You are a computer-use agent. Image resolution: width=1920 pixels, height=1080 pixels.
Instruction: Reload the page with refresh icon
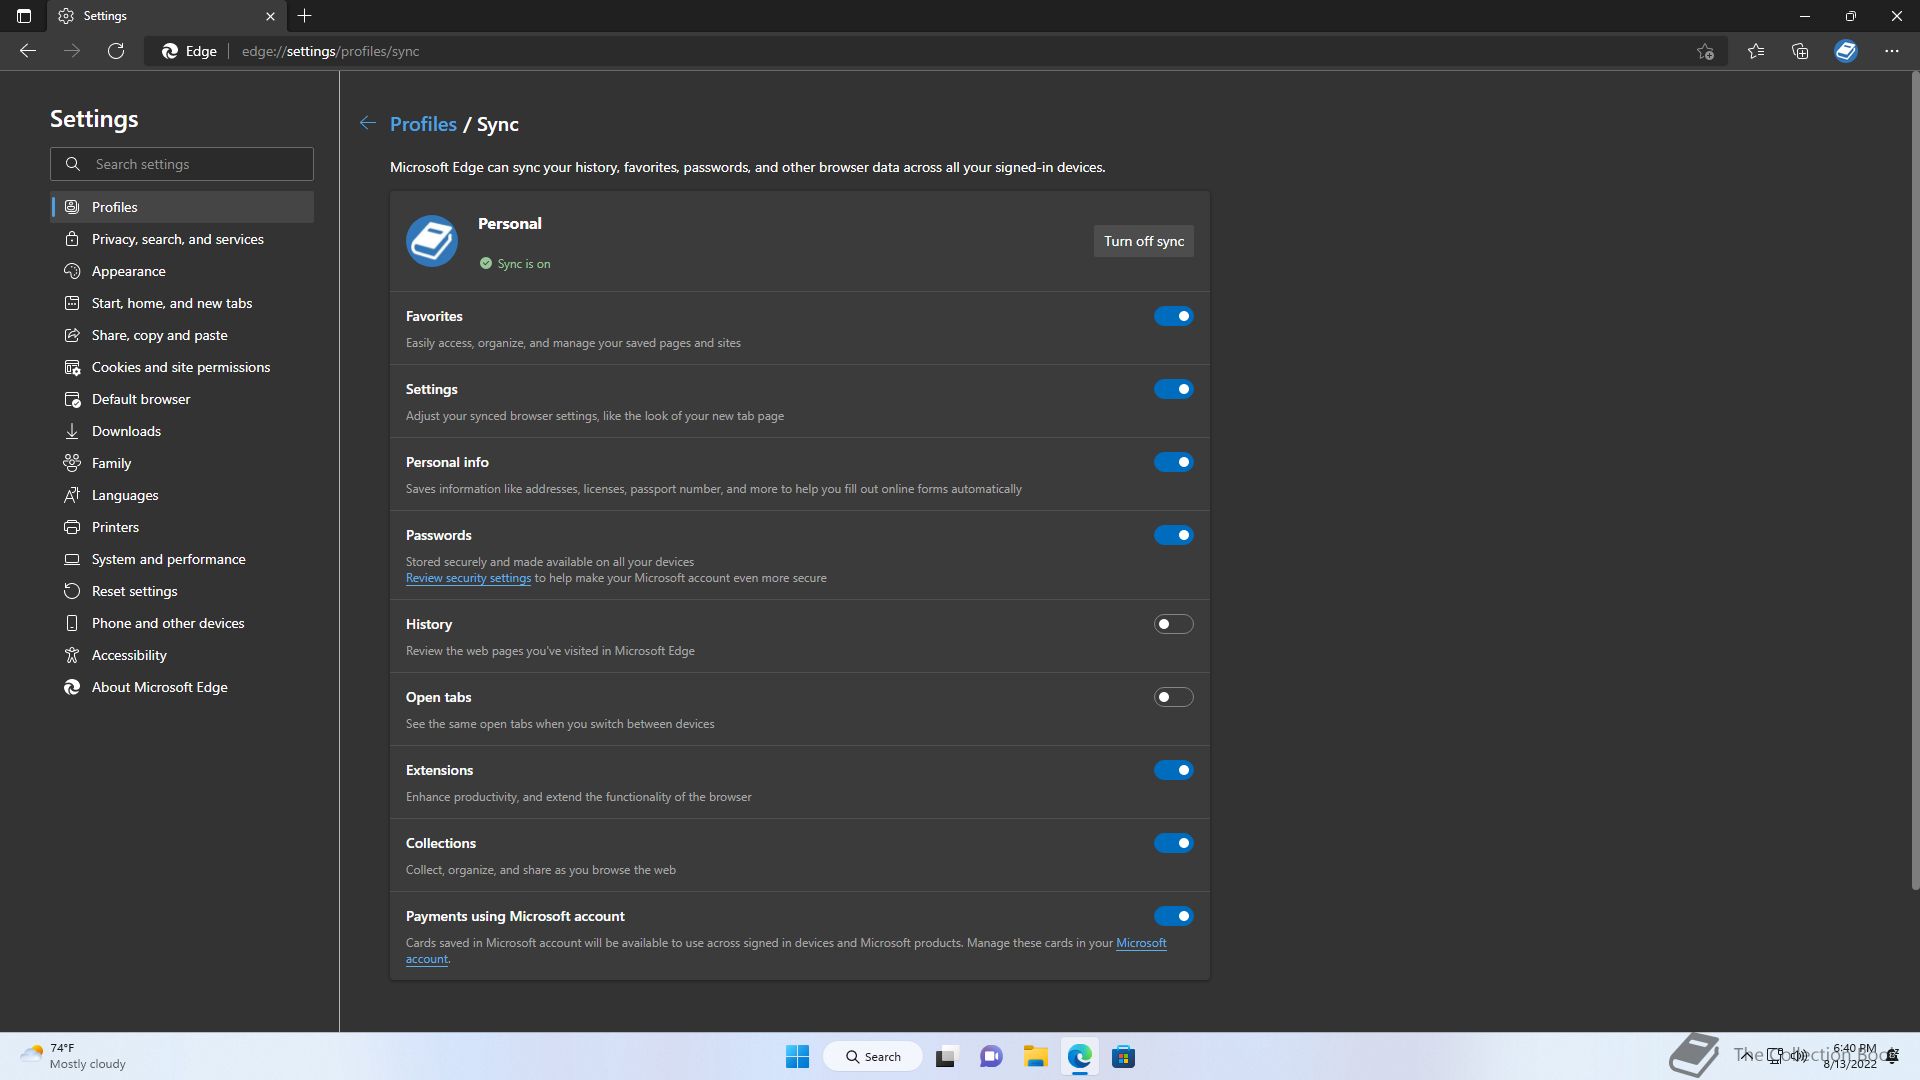point(116,51)
